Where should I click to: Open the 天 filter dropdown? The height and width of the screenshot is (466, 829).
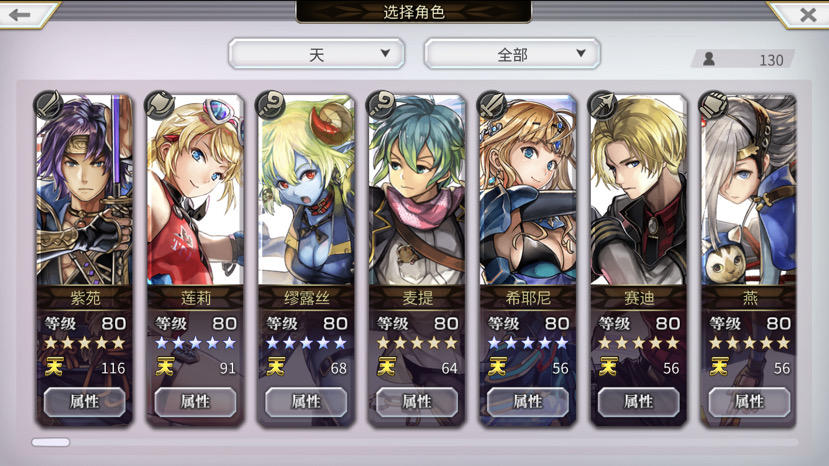pos(317,54)
